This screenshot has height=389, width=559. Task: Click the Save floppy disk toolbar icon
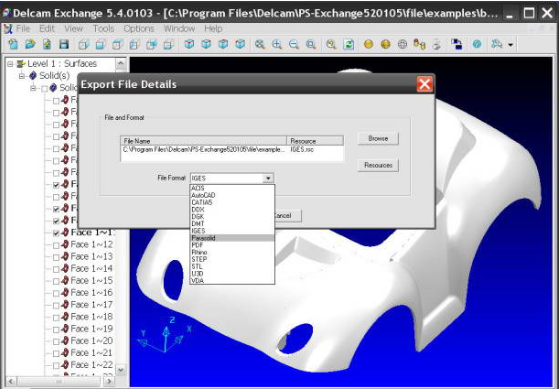click(x=64, y=44)
